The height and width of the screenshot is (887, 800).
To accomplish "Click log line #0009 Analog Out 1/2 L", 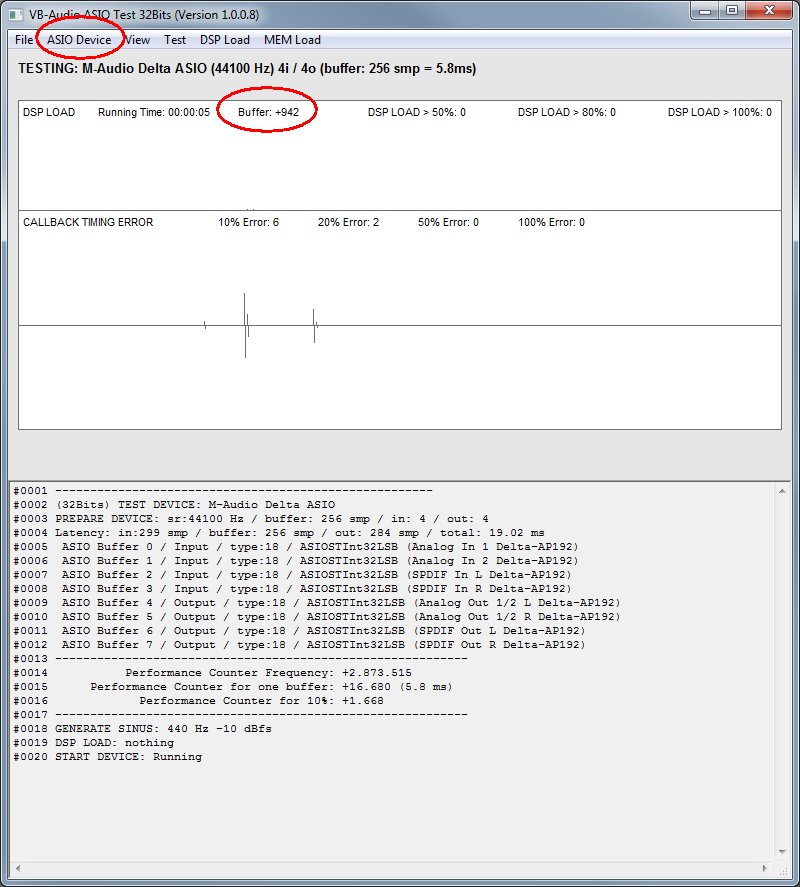I will (317, 603).
